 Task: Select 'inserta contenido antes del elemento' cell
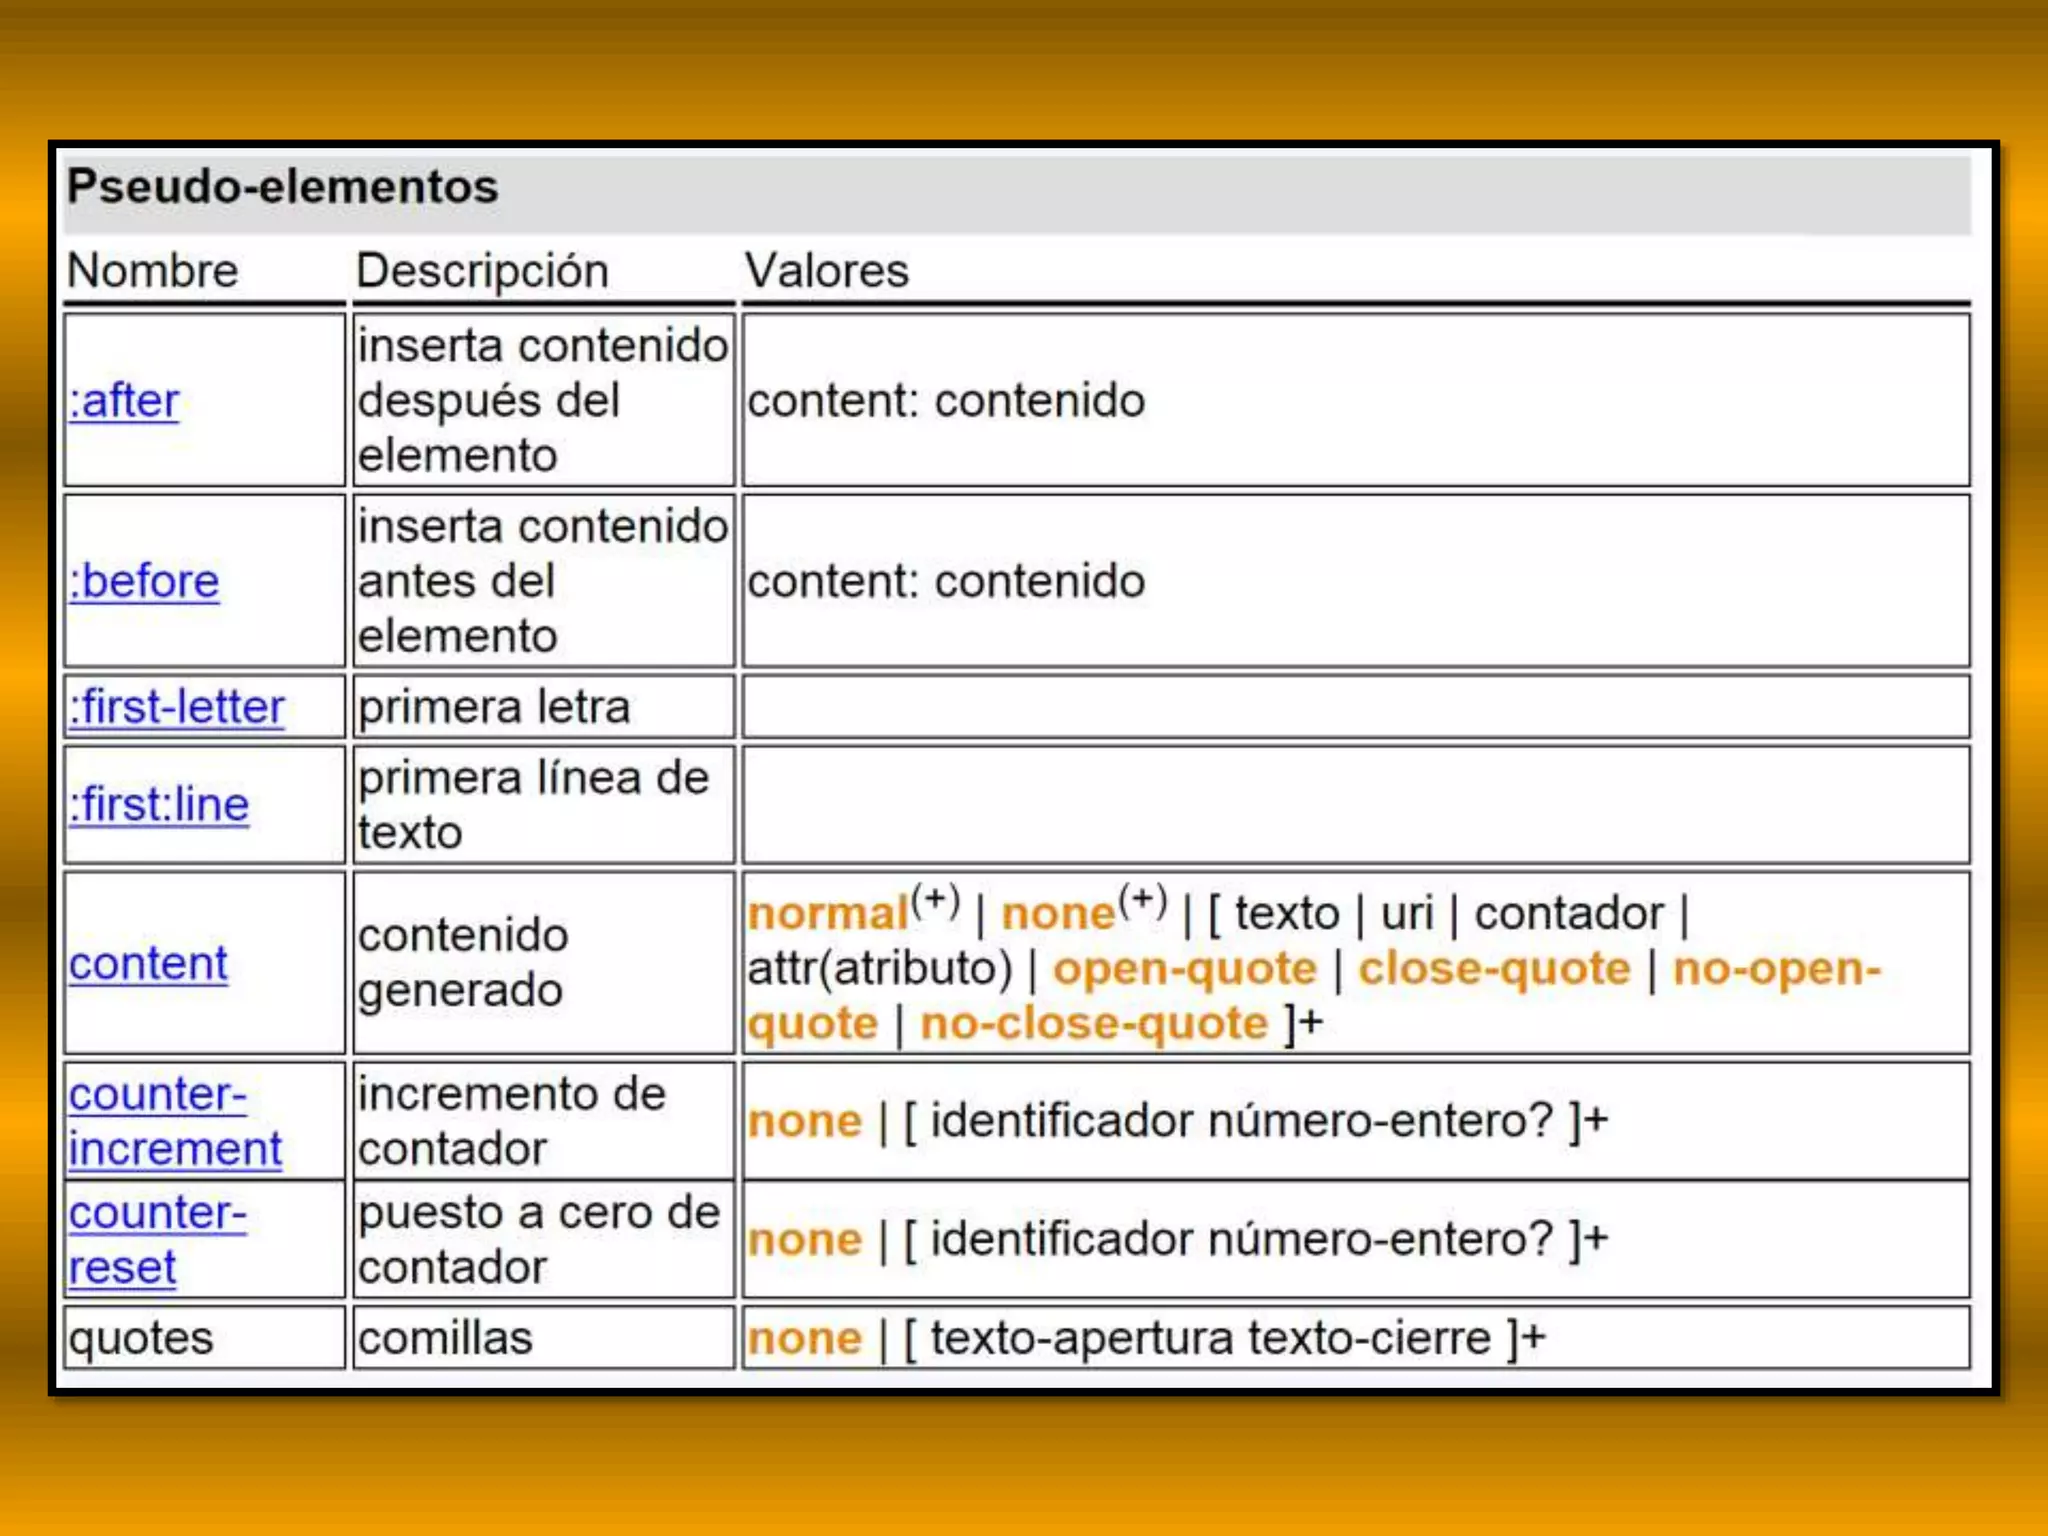pos(544,581)
